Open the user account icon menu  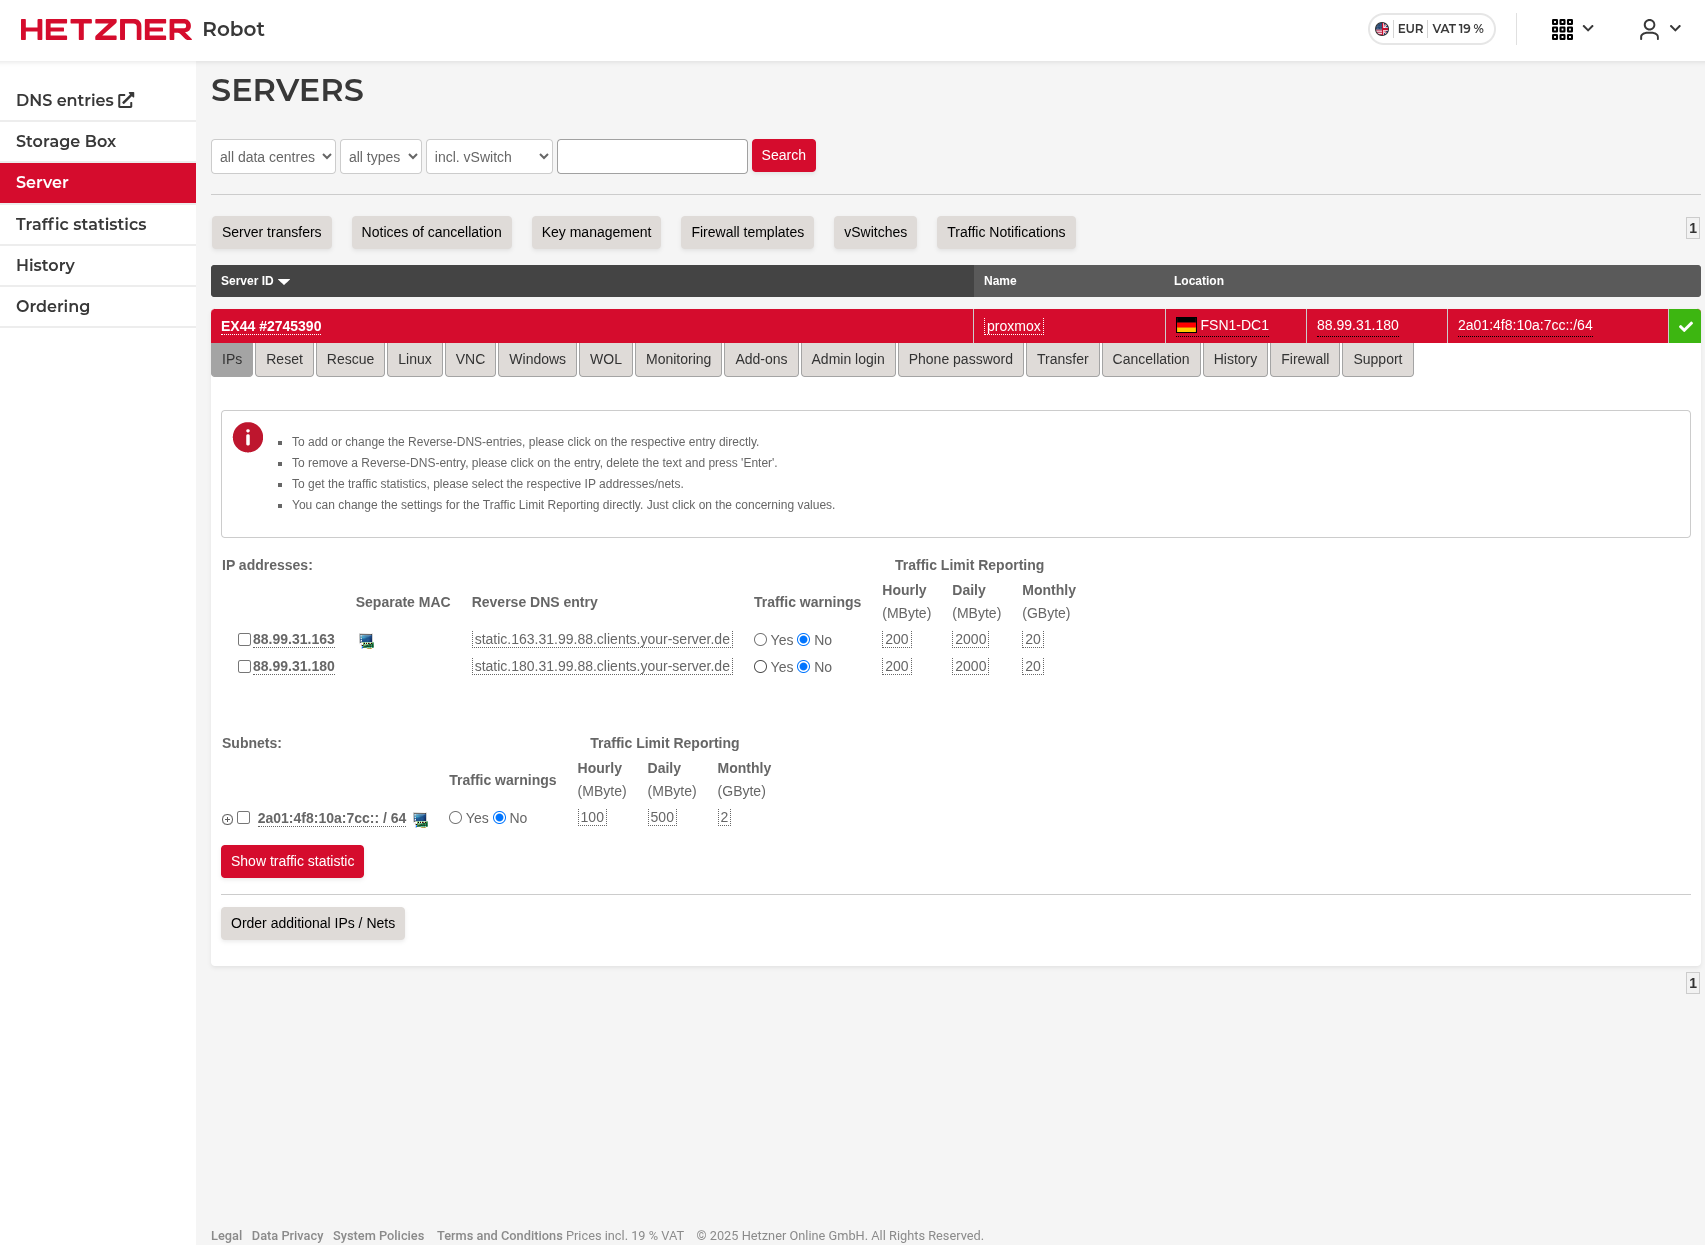1650,29
